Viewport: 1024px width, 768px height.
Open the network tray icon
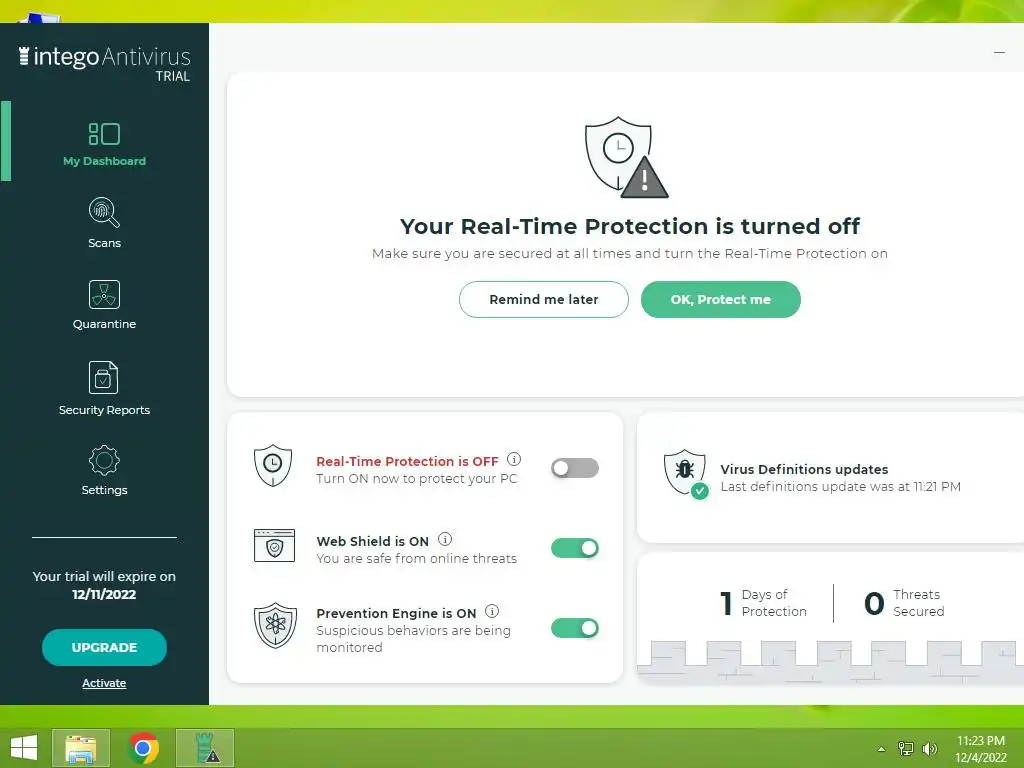point(906,749)
